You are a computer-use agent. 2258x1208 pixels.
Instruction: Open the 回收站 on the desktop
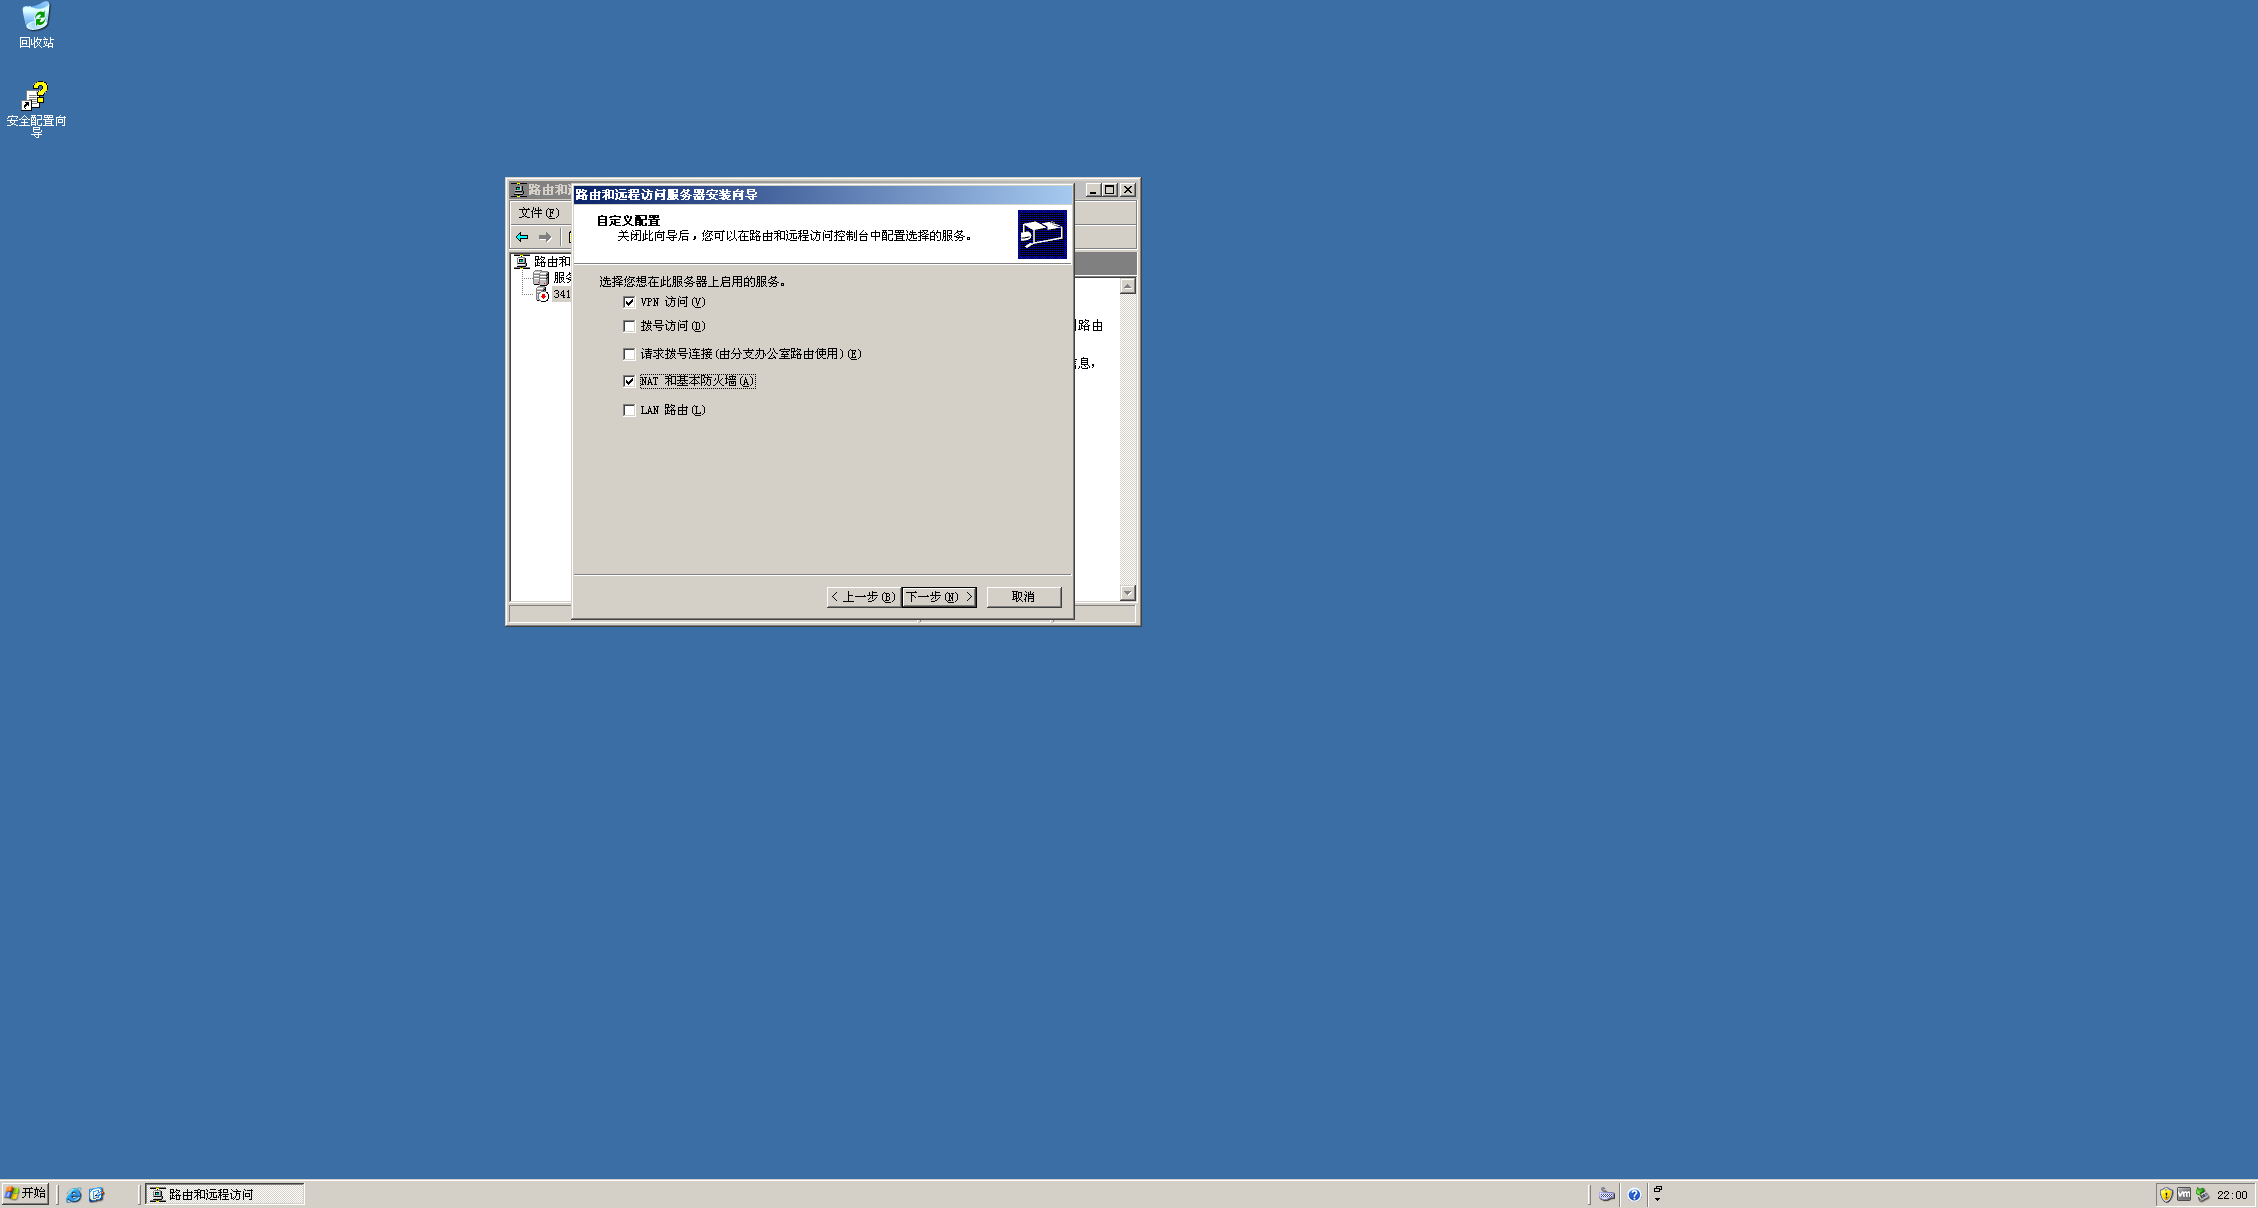pos(36,20)
